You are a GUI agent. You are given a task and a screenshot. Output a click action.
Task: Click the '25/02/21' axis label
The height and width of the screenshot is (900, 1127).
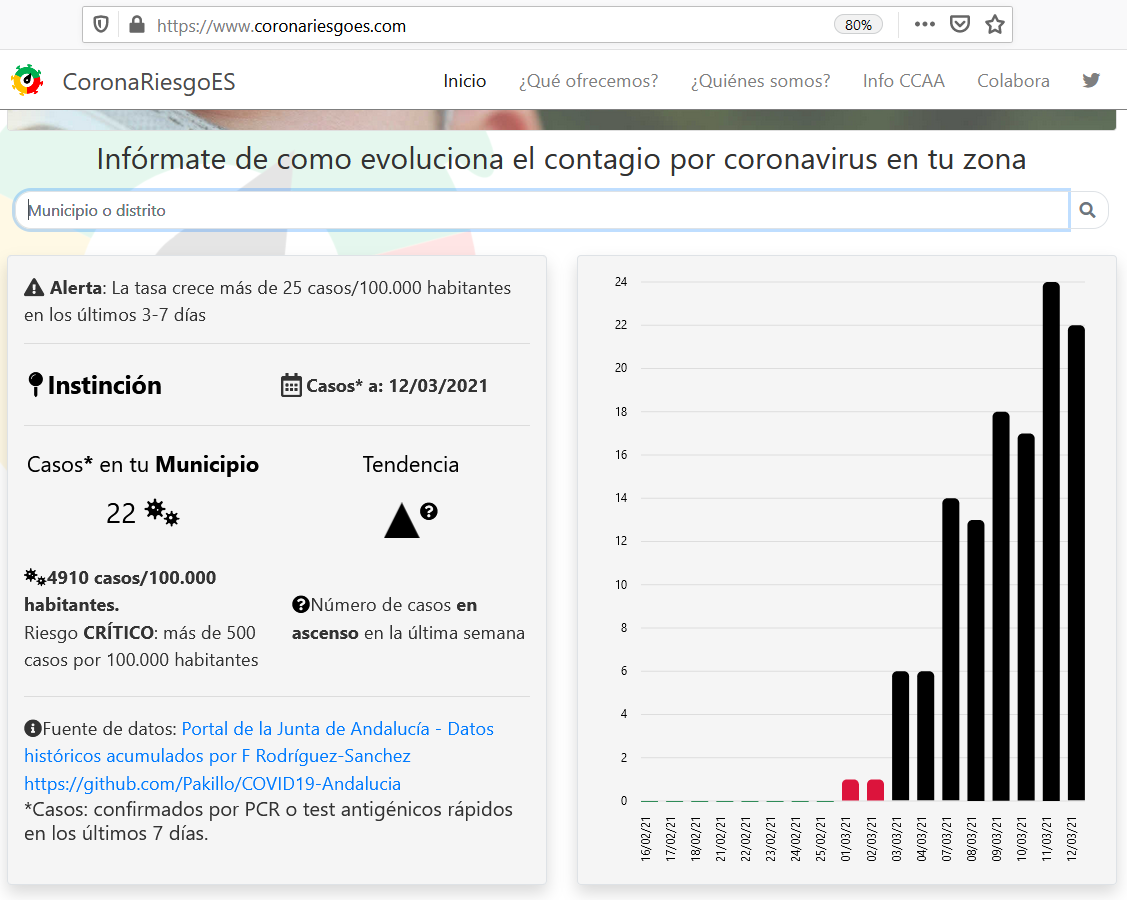click(822, 839)
